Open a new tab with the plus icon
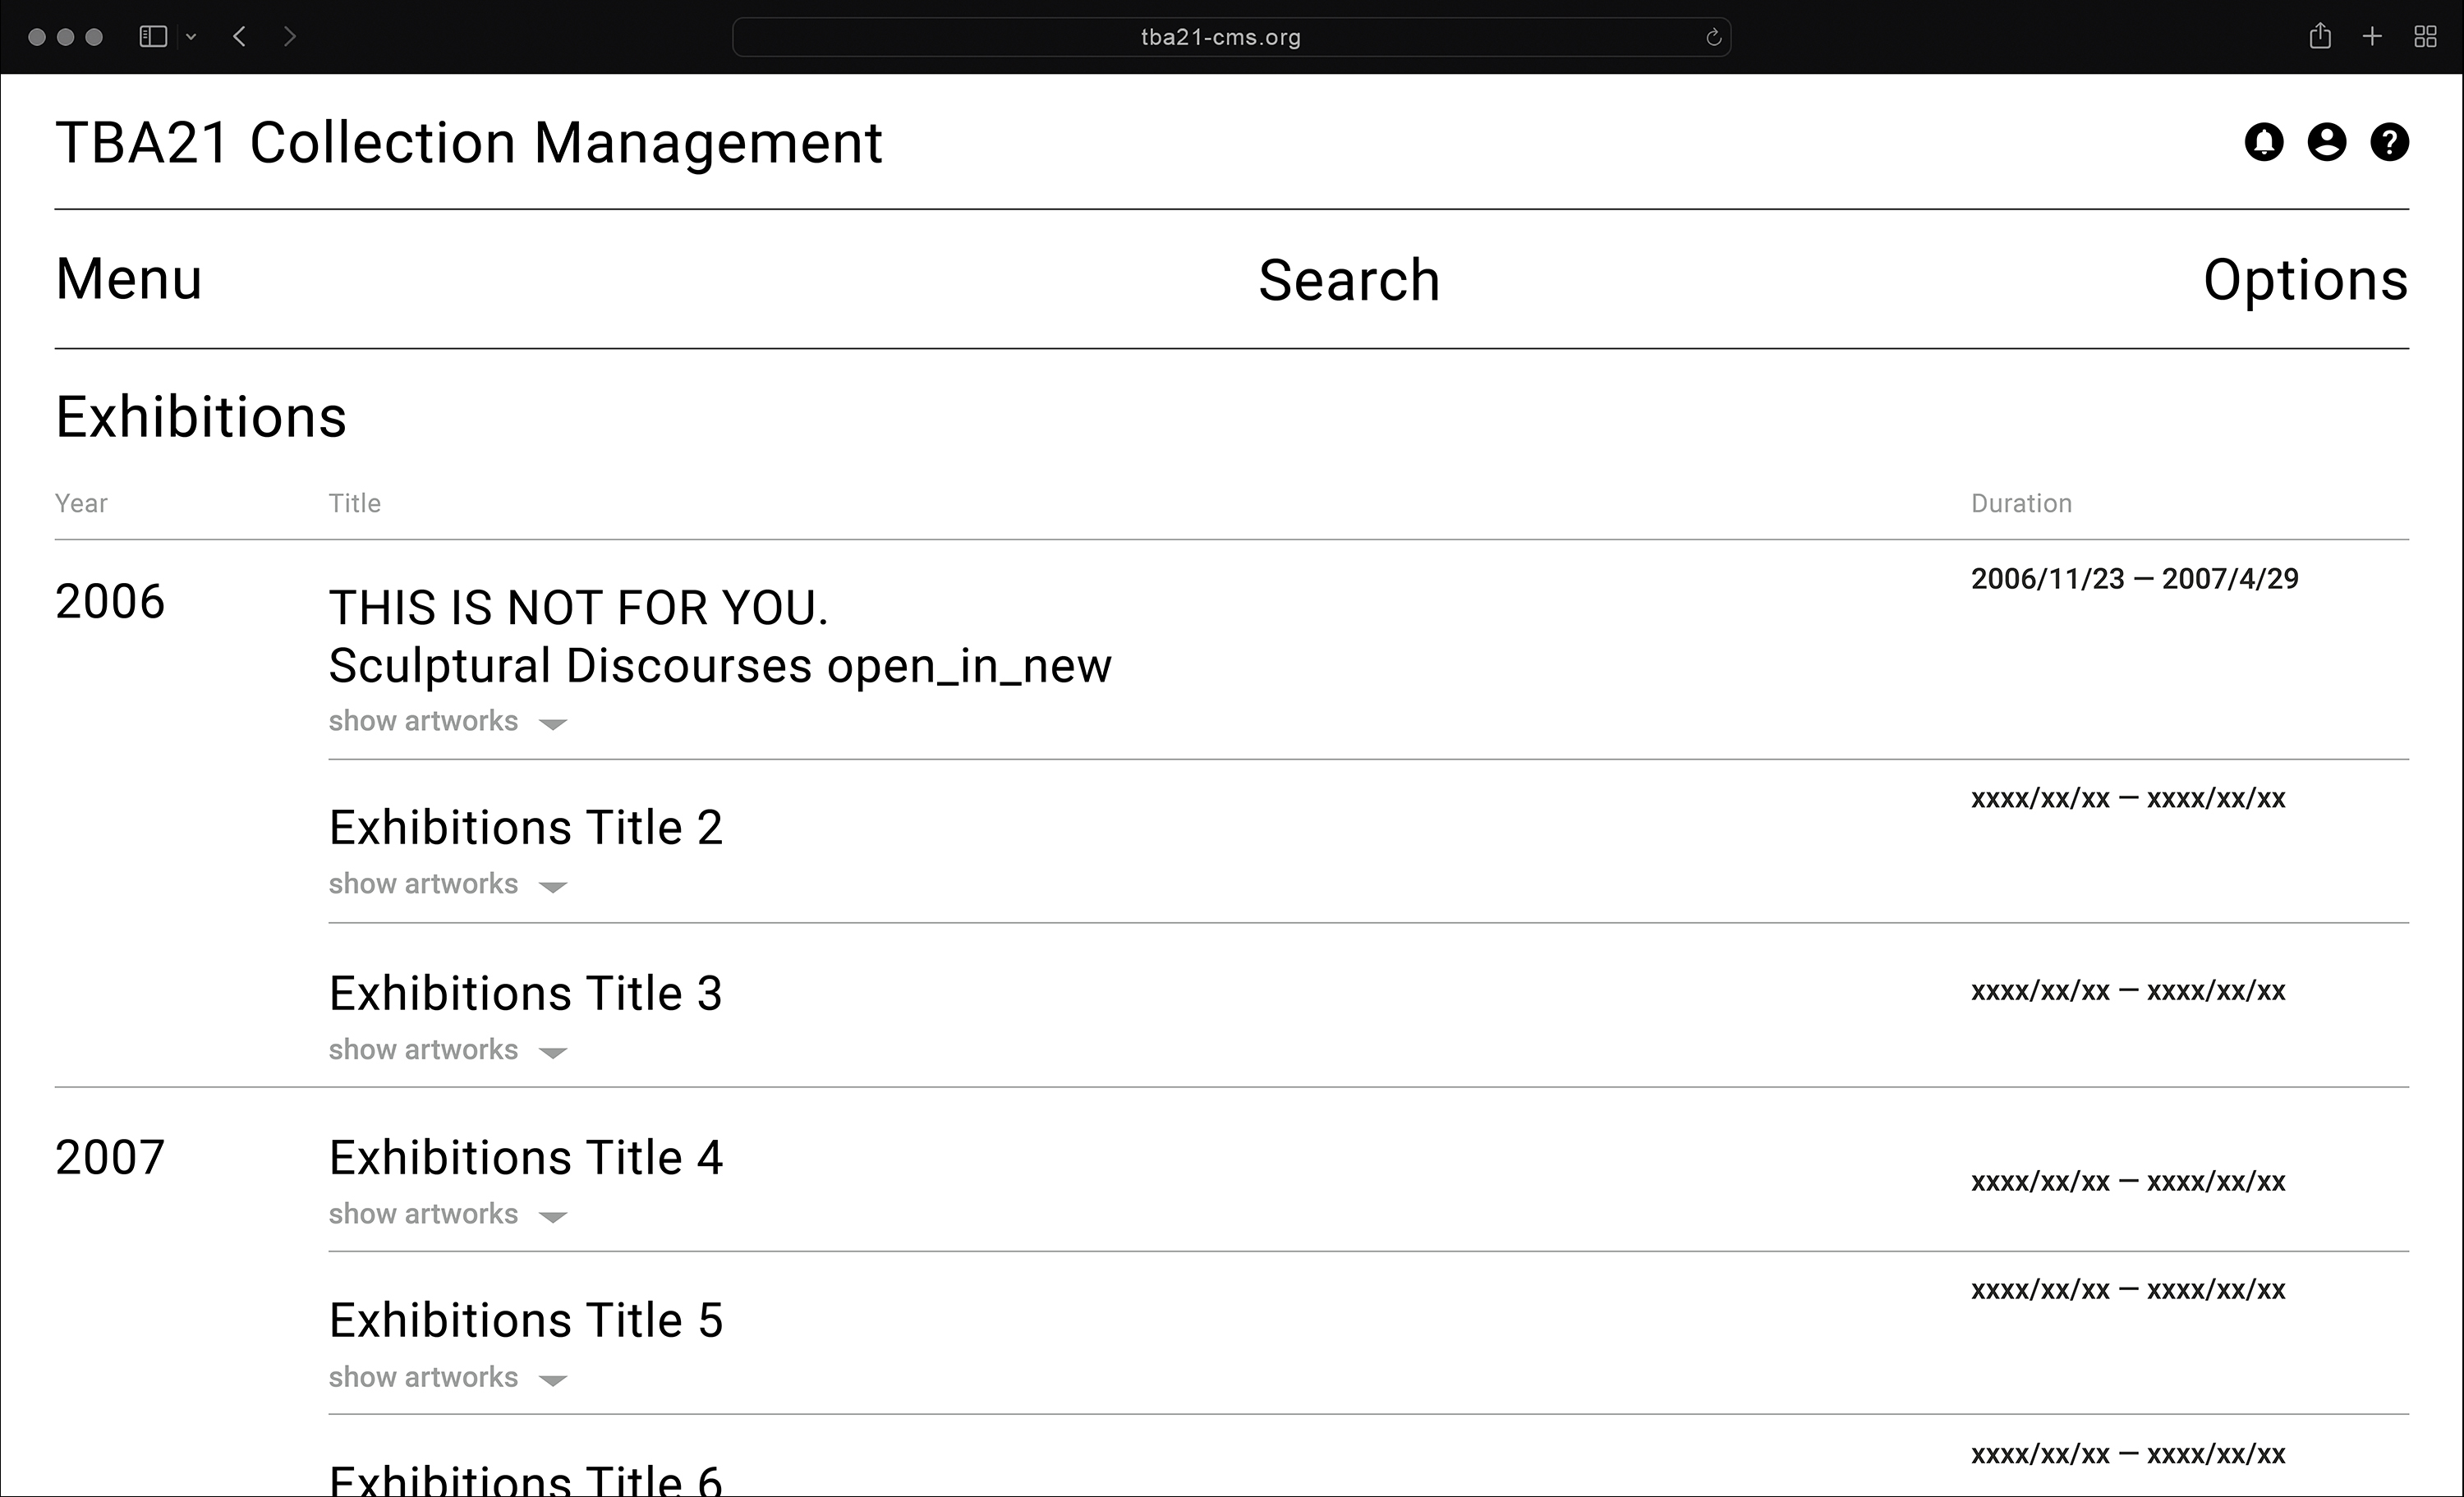Viewport: 2464px width, 1497px height. coord(2372,37)
